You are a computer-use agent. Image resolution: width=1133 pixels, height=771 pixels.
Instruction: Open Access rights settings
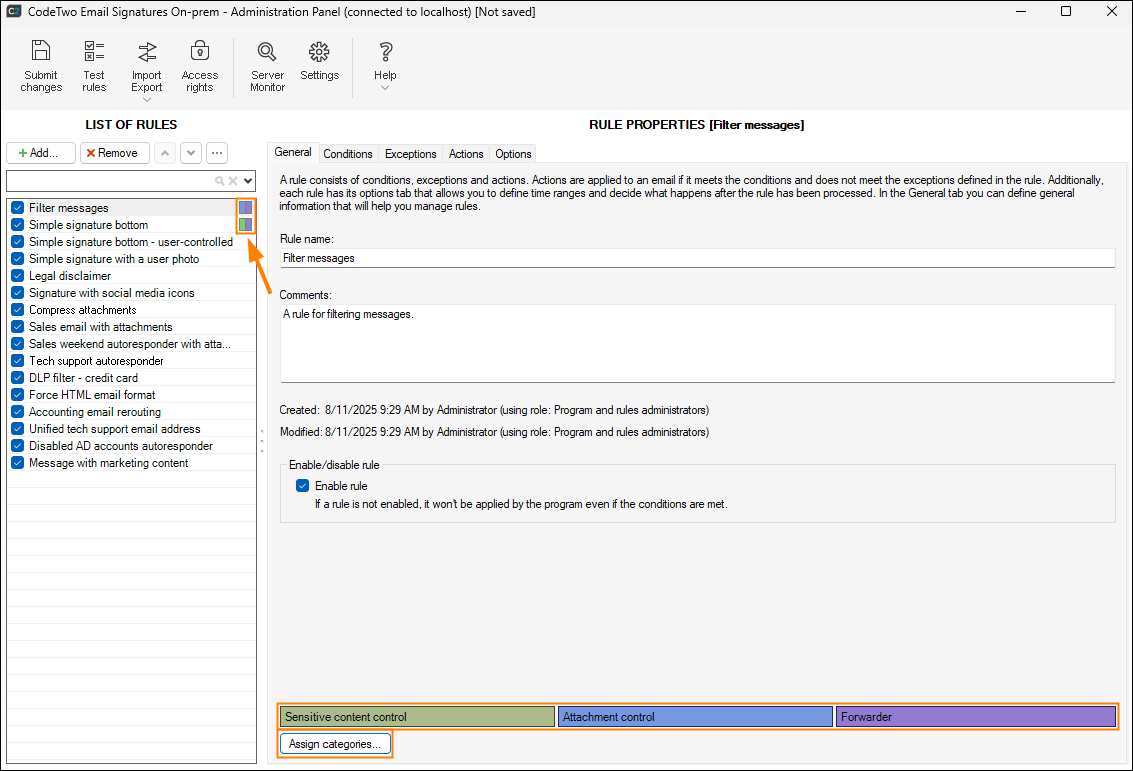(200, 66)
